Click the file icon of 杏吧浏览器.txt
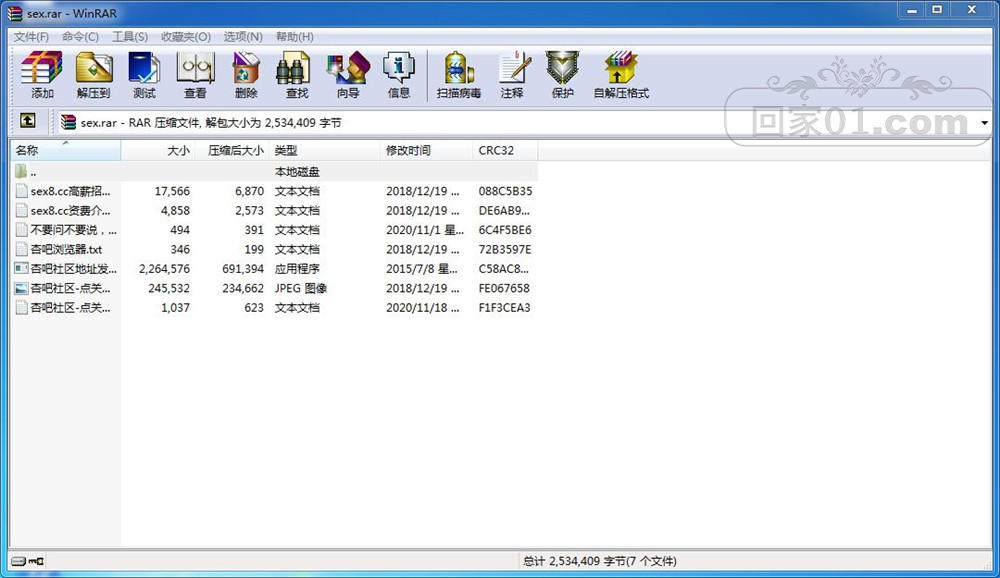Viewport: 1000px width, 578px height. pyautogui.click(x=22, y=249)
